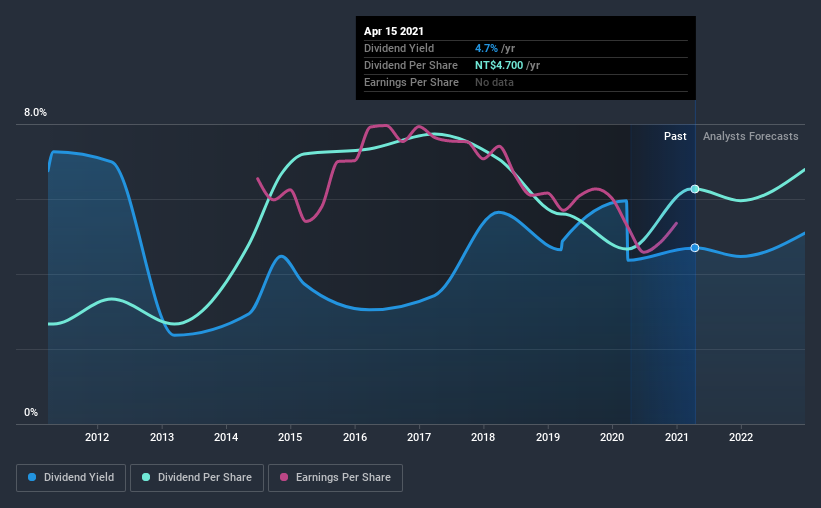Select the Dividend Per Share data point marker

tap(695, 189)
